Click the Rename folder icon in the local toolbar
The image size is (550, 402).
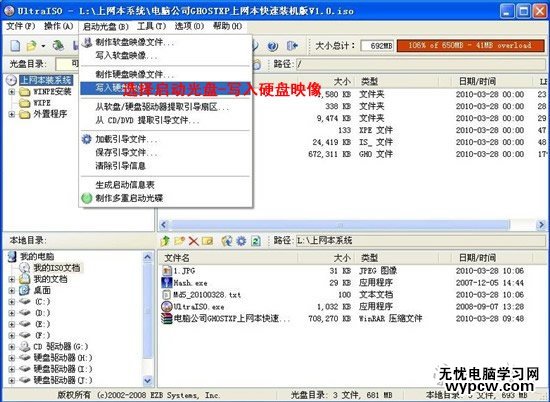tap(207, 241)
